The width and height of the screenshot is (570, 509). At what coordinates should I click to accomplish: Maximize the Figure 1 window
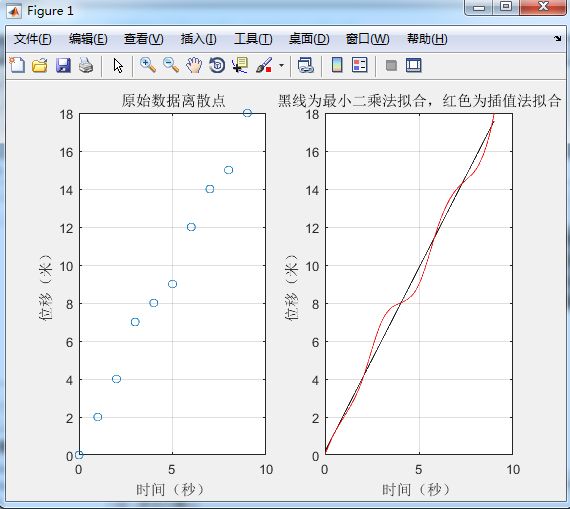click(x=506, y=7)
